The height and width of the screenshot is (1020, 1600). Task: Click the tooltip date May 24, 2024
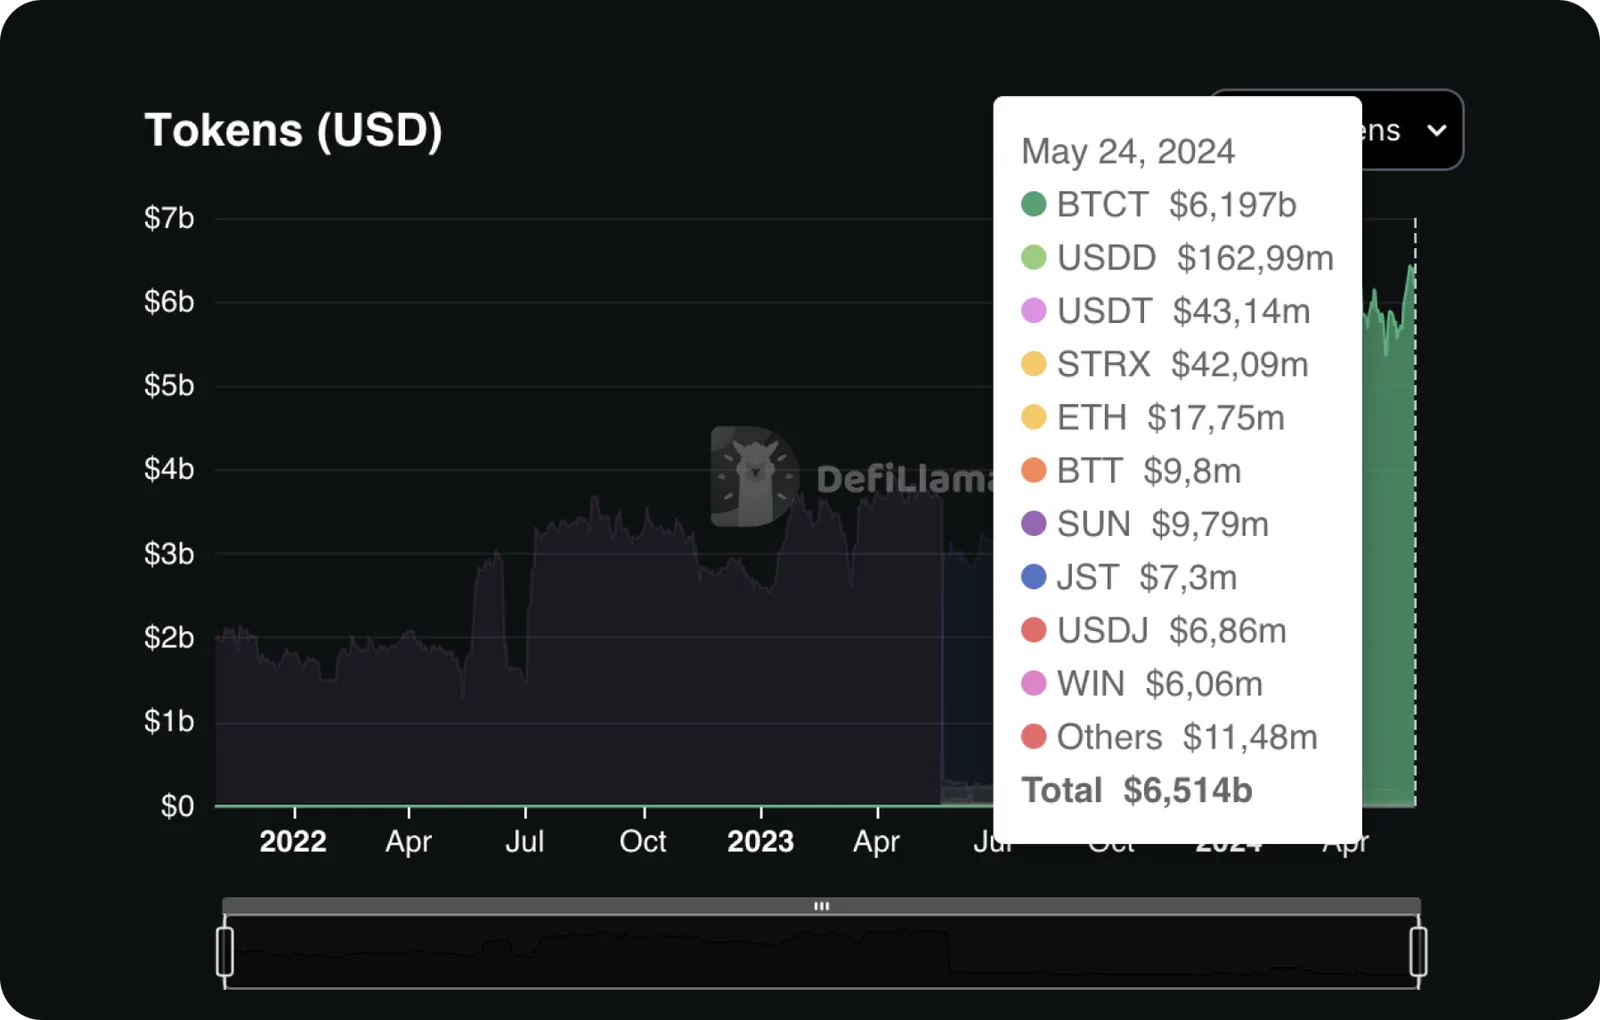[x=1127, y=152]
